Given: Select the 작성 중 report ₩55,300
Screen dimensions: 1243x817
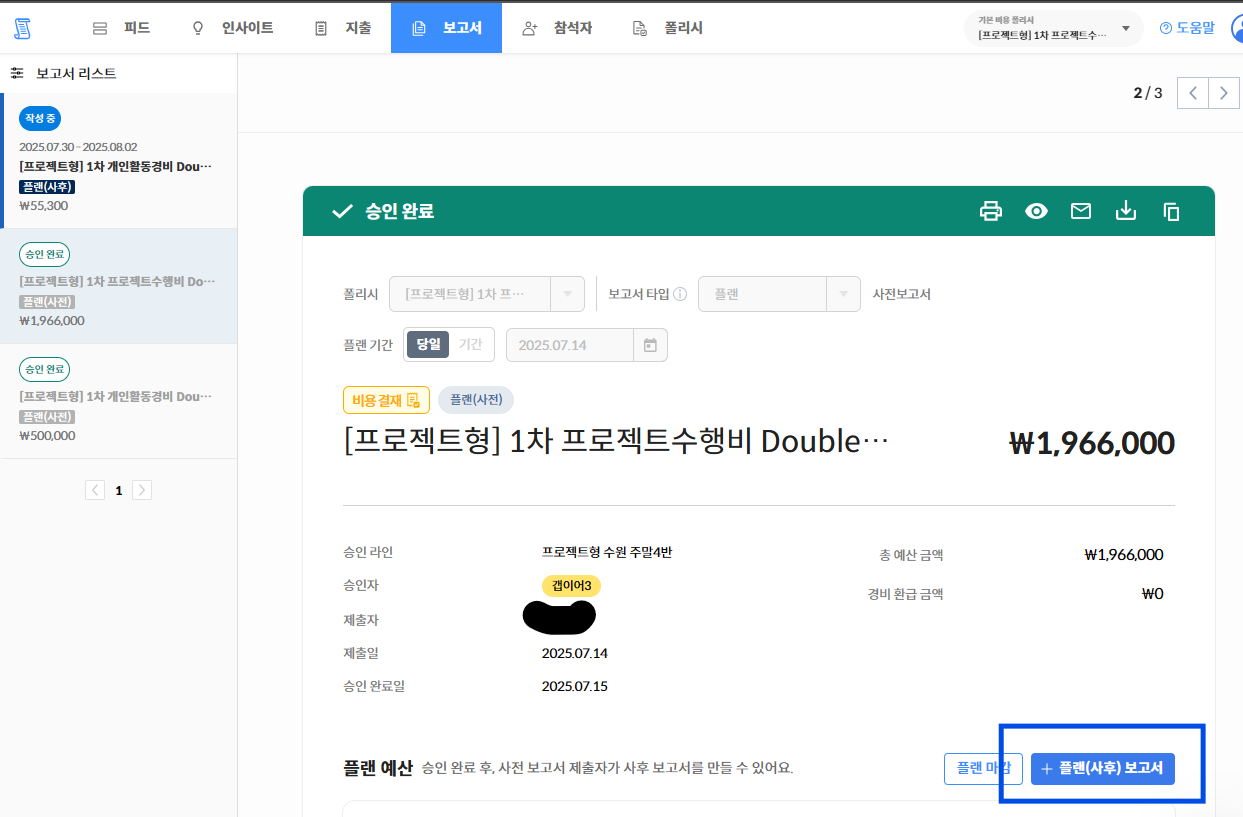Looking at the screenshot, I should tap(119, 161).
